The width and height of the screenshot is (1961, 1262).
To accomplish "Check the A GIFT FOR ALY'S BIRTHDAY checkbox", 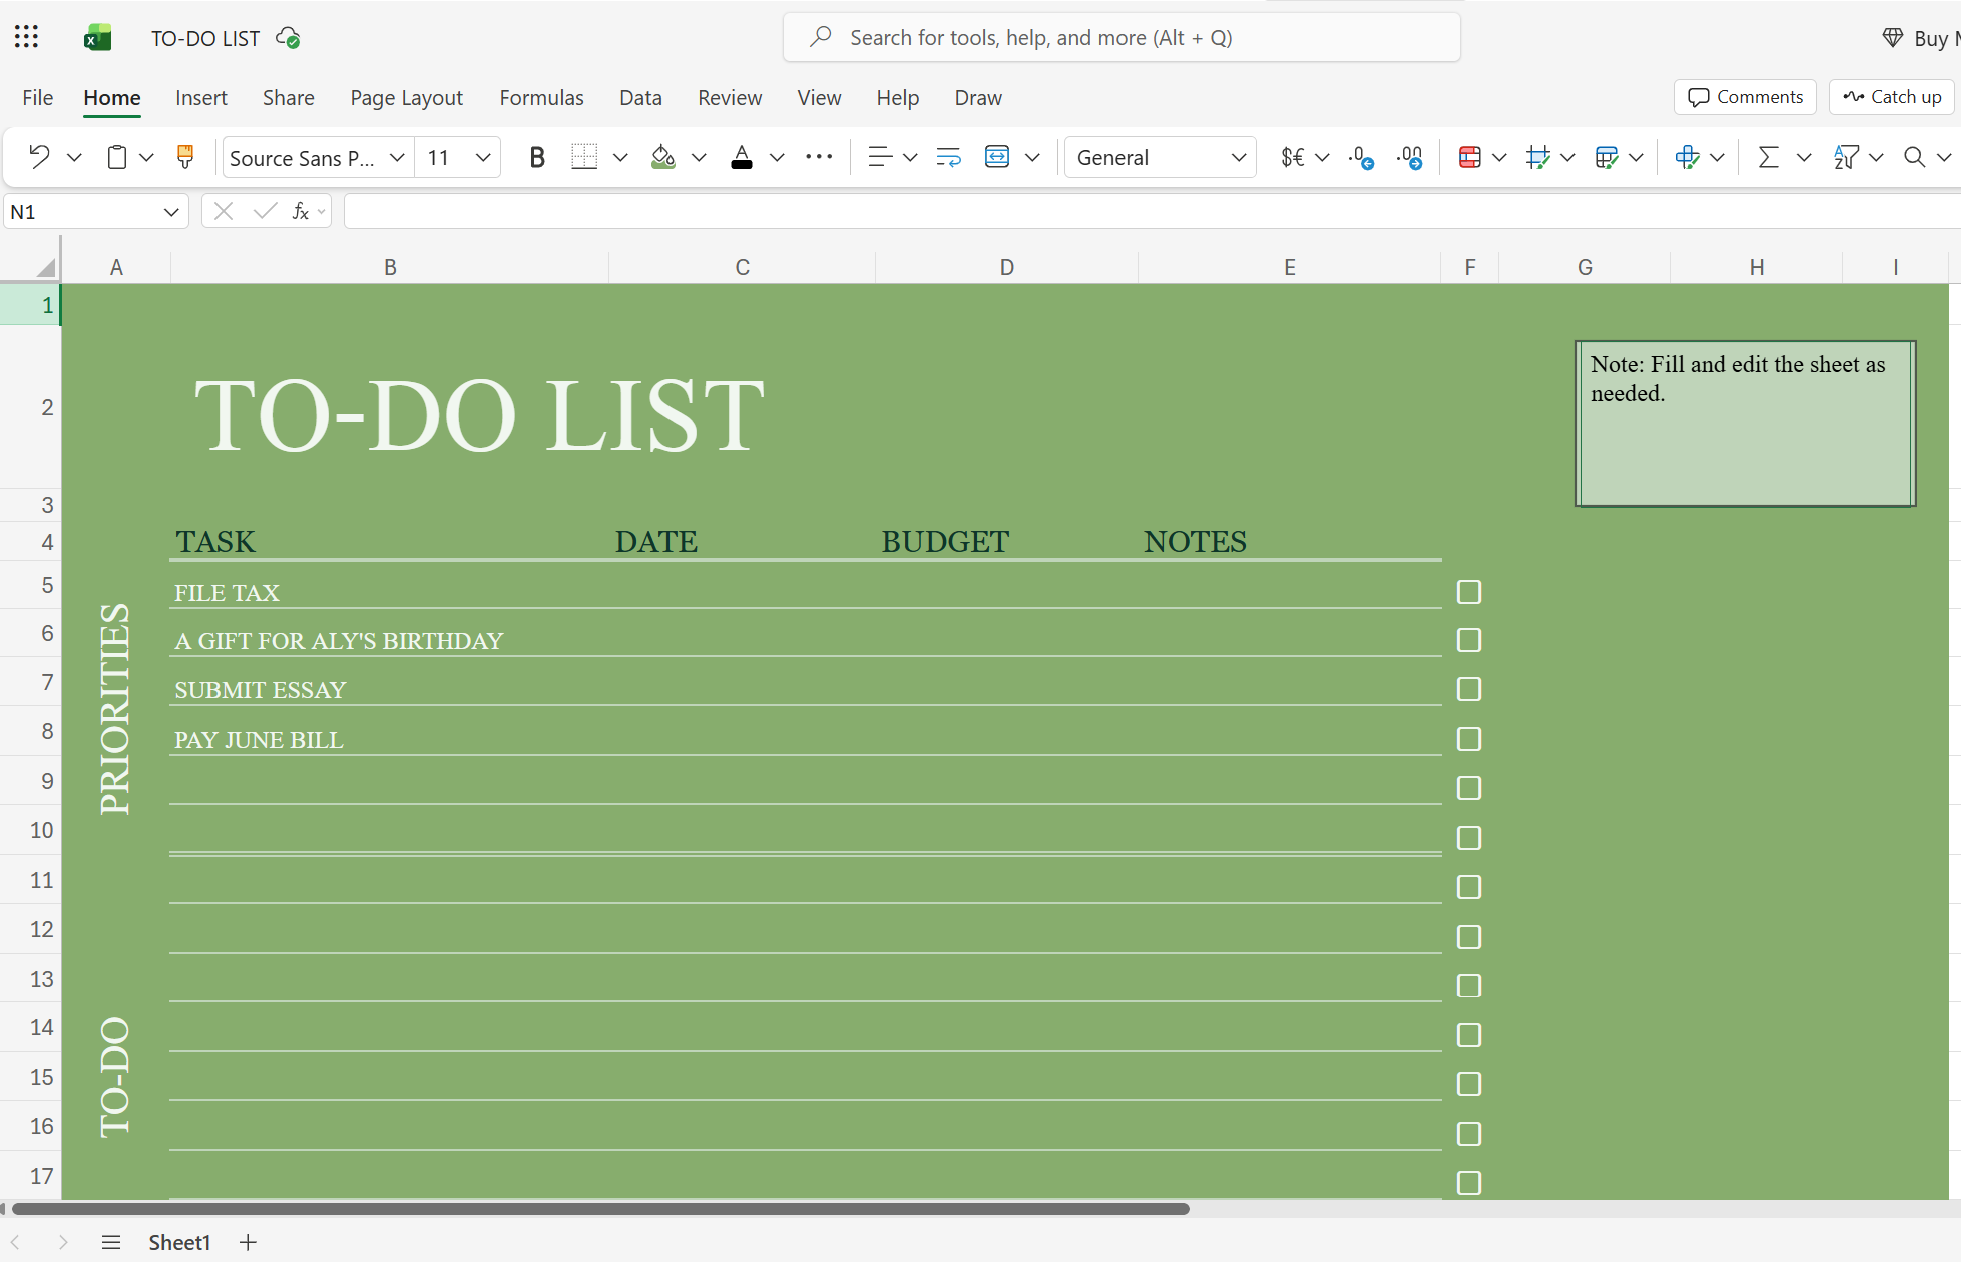I will click(1469, 640).
